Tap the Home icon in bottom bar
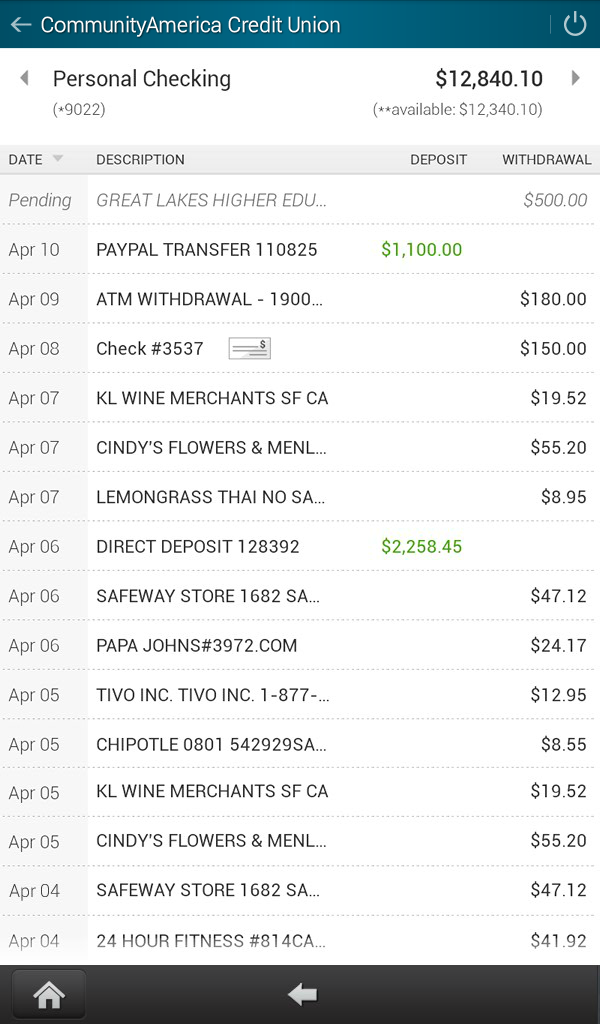Viewport: 600px width, 1024px height. tap(49, 994)
